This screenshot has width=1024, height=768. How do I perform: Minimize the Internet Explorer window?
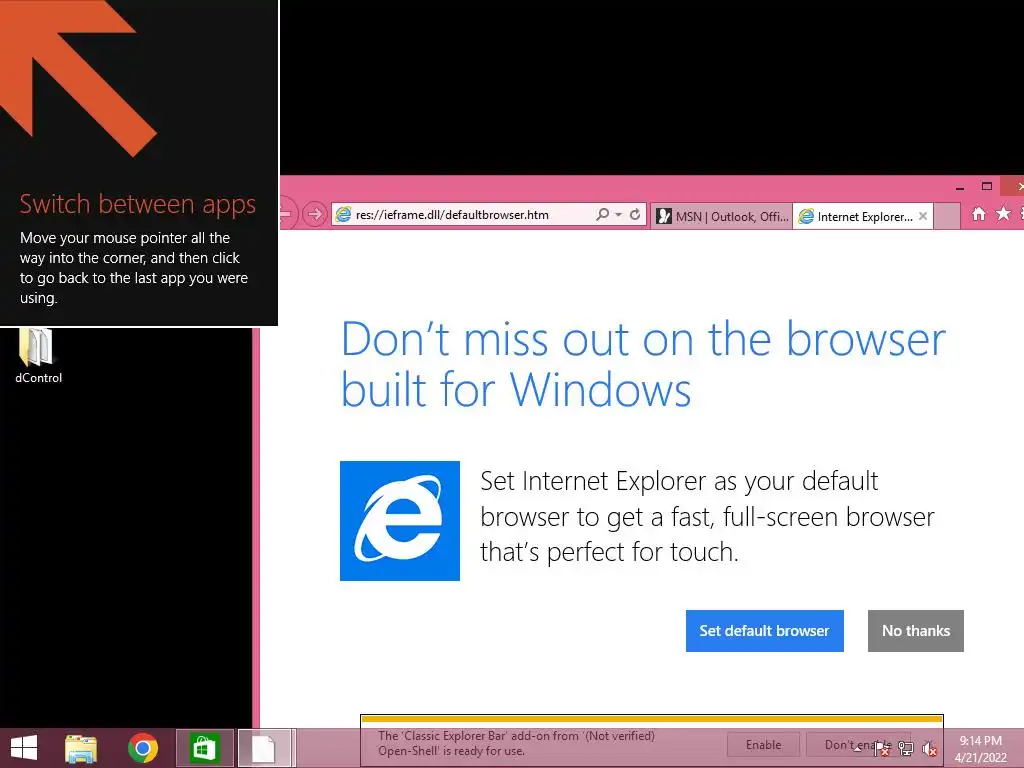pos(959,187)
